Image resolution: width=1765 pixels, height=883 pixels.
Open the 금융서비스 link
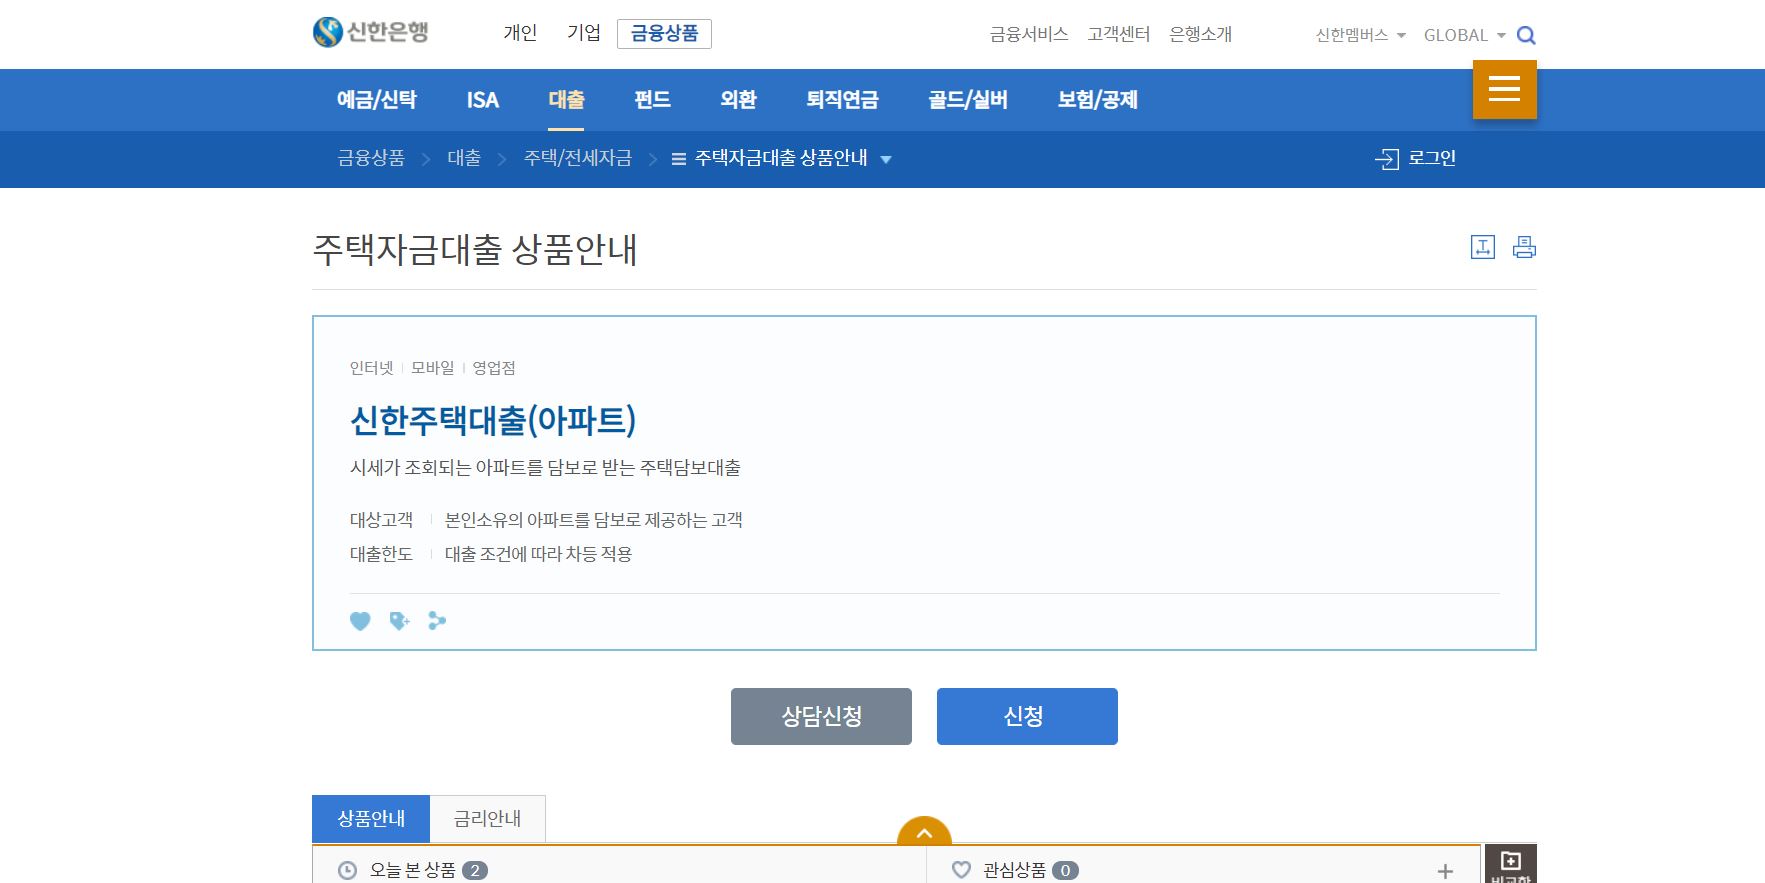click(x=1029, y=34)
